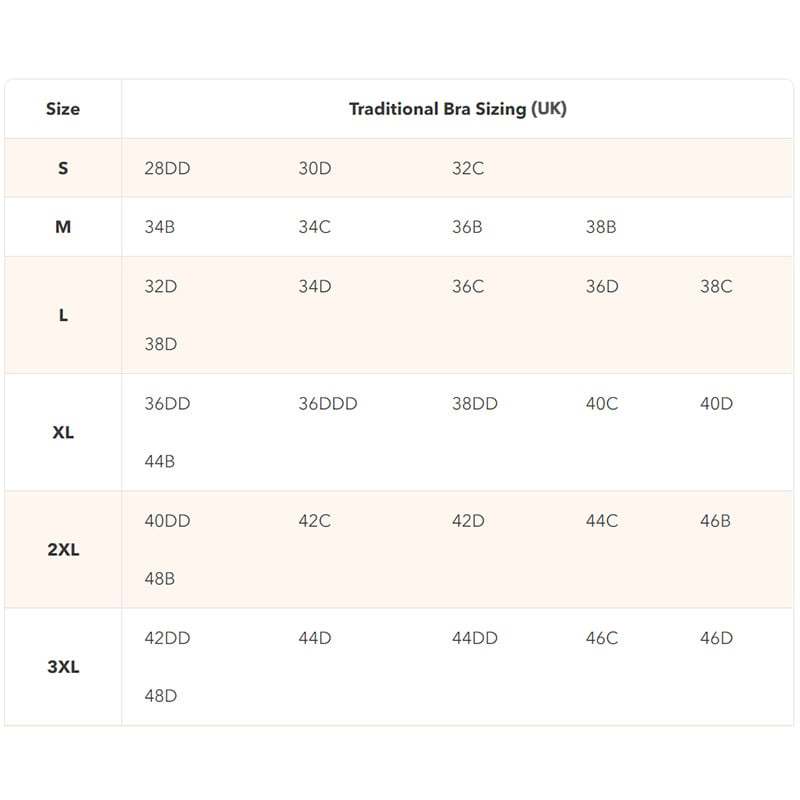Image resolution: width=800 pixels, height=800 pixels.
Task: Select the L size row label
Action: [63, 315]
